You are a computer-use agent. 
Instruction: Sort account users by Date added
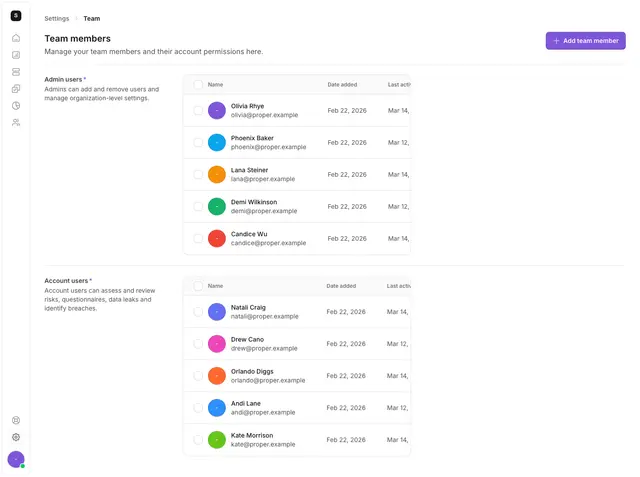[341, 286]
